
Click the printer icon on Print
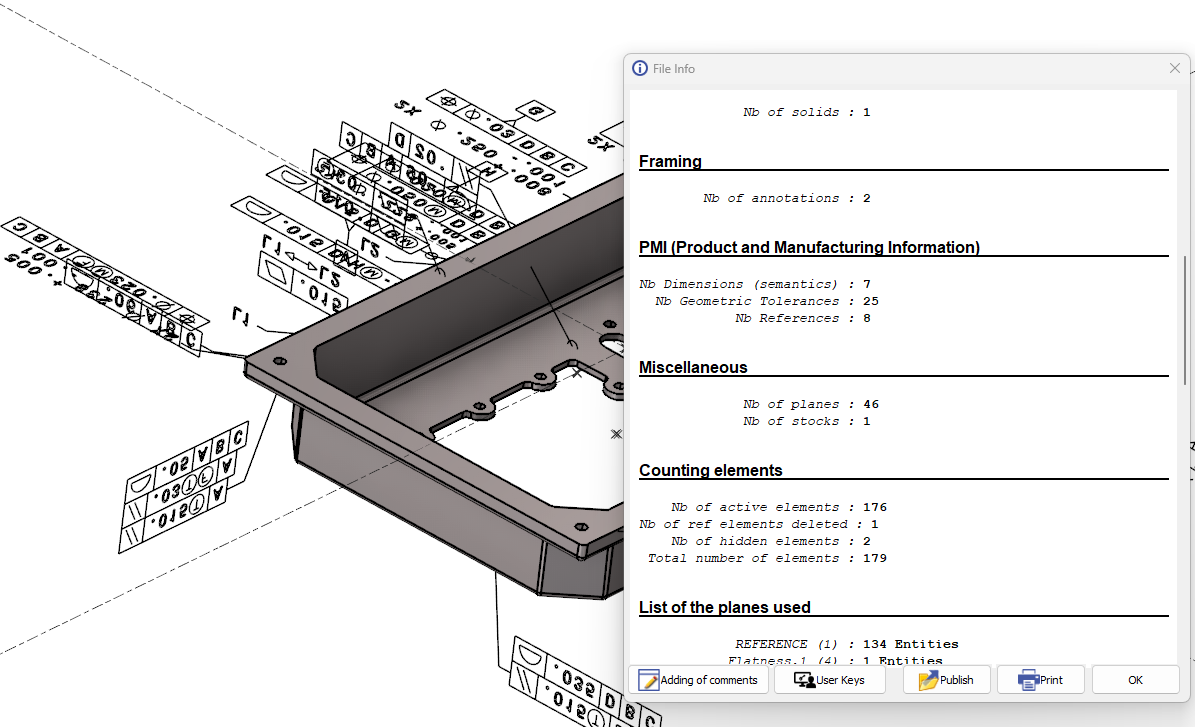click(1028, 680)
